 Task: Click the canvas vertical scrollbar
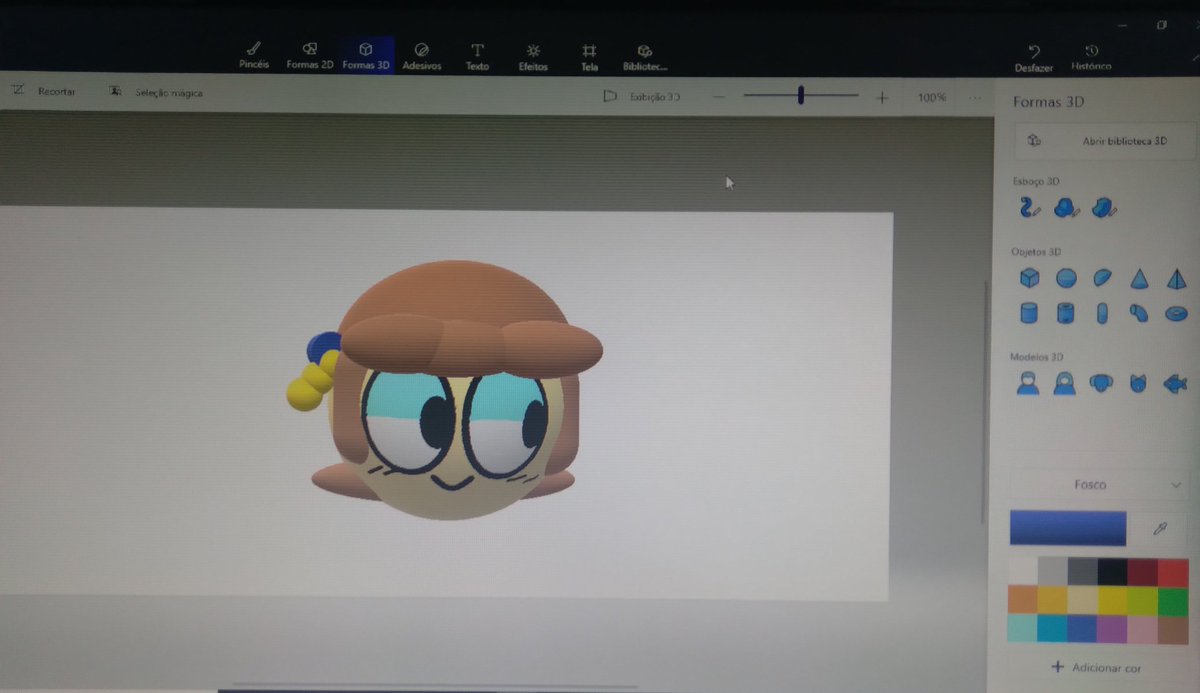(986, 400)
